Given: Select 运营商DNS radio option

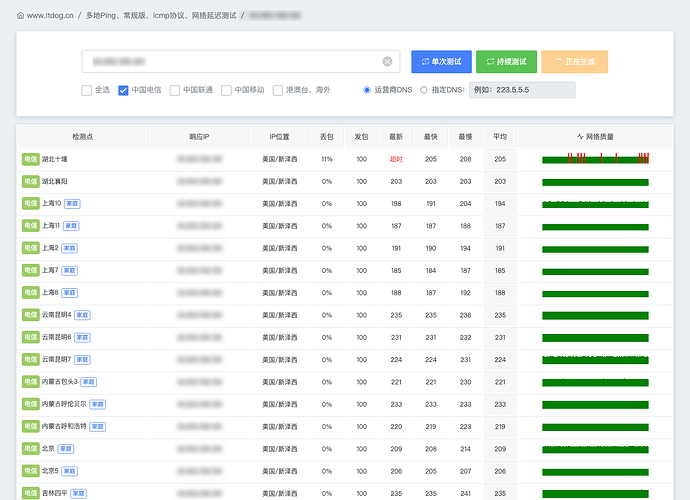Looking at the screenshot, I should [x=367, y=90].
